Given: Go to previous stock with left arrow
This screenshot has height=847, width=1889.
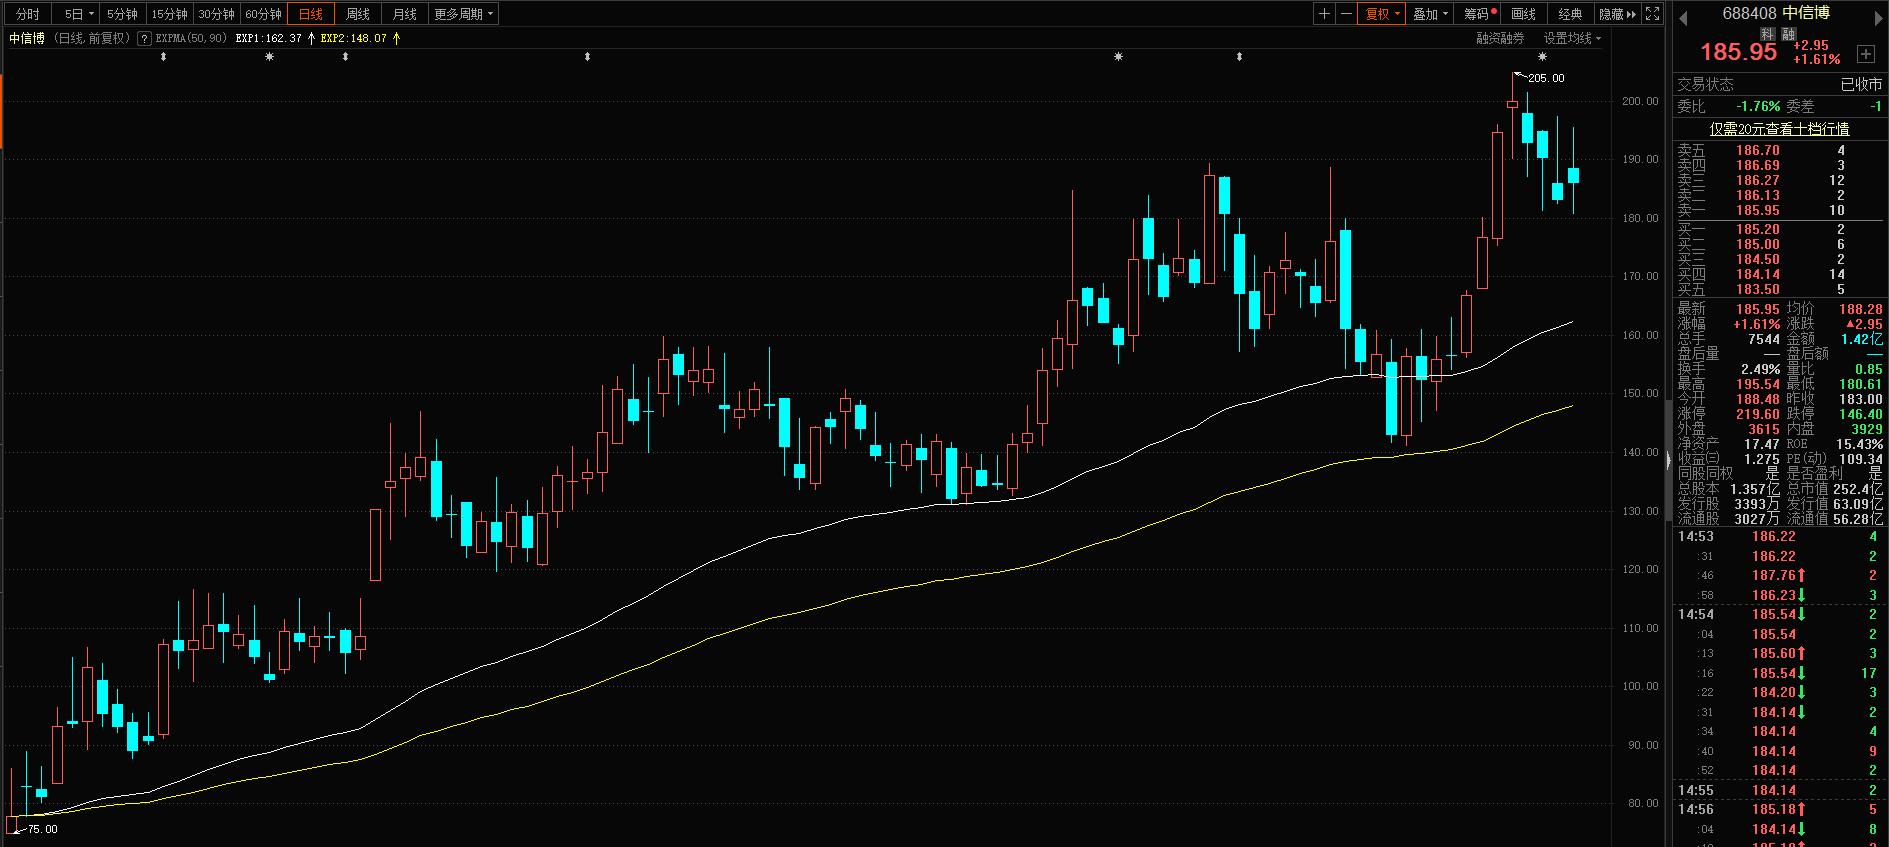Looking at the screenshot, I should tap(1683, 17).
